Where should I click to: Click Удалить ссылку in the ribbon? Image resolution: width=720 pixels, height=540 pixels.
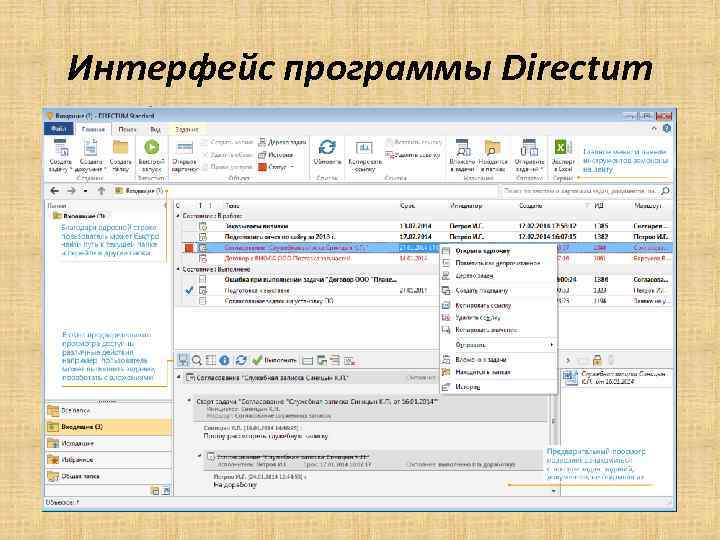(x=413, y=155)
